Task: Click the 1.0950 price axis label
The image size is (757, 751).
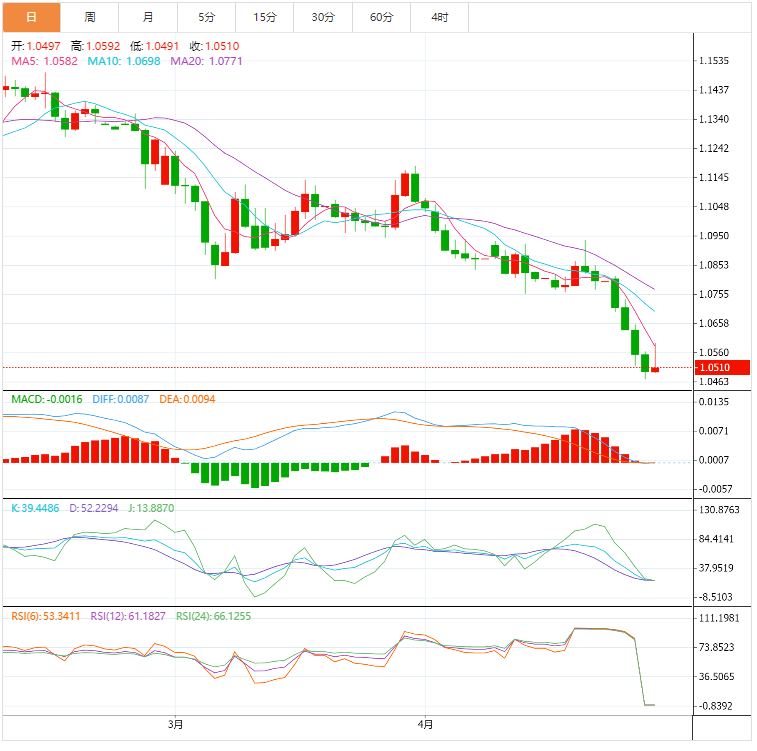Action: pos(714,236)
